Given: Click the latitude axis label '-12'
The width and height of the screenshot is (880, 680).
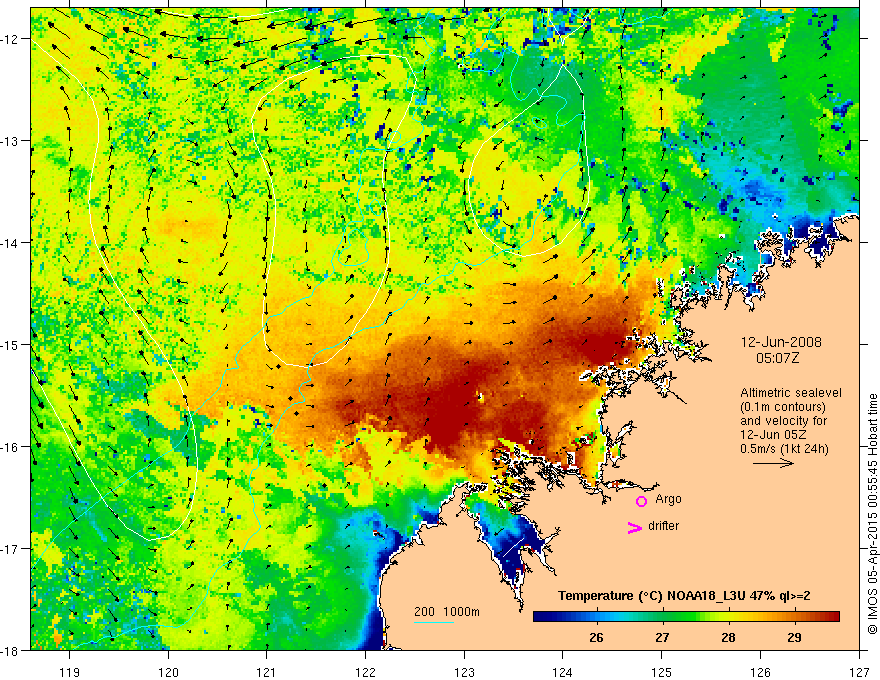Looking at the screenshot, I should click(x=11, y=39).
